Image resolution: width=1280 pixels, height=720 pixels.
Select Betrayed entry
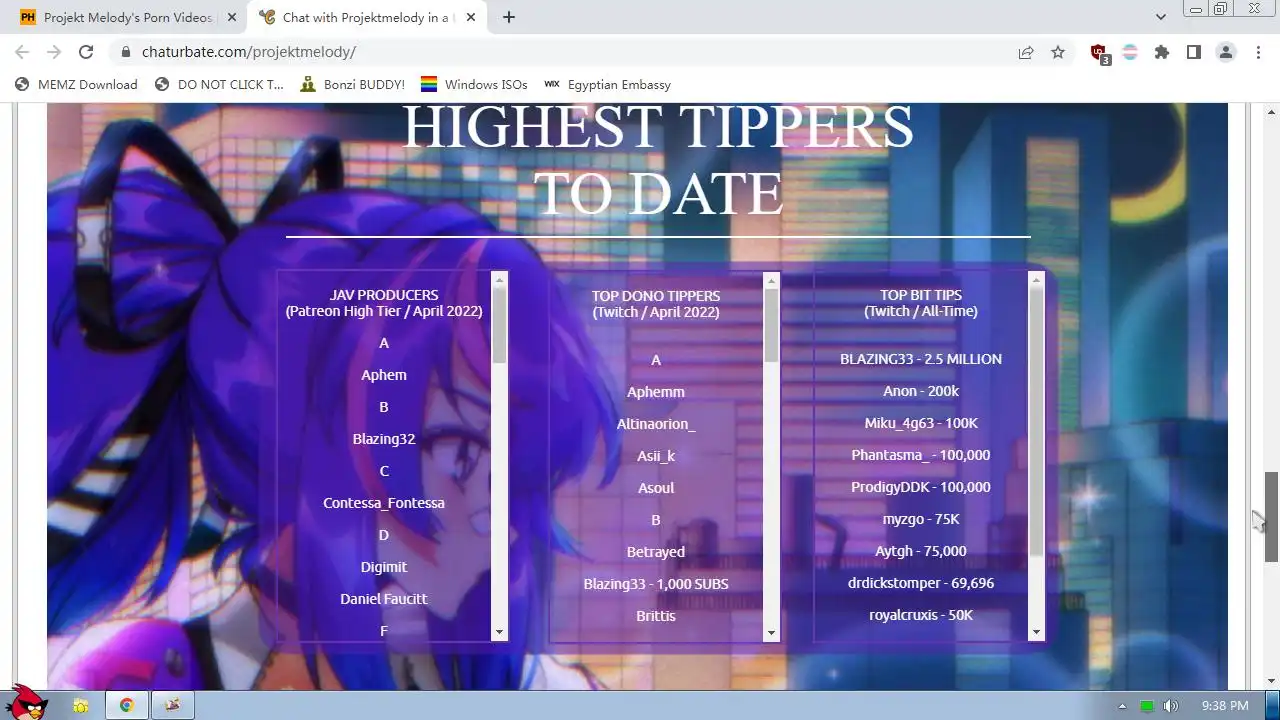pos(656,552)
